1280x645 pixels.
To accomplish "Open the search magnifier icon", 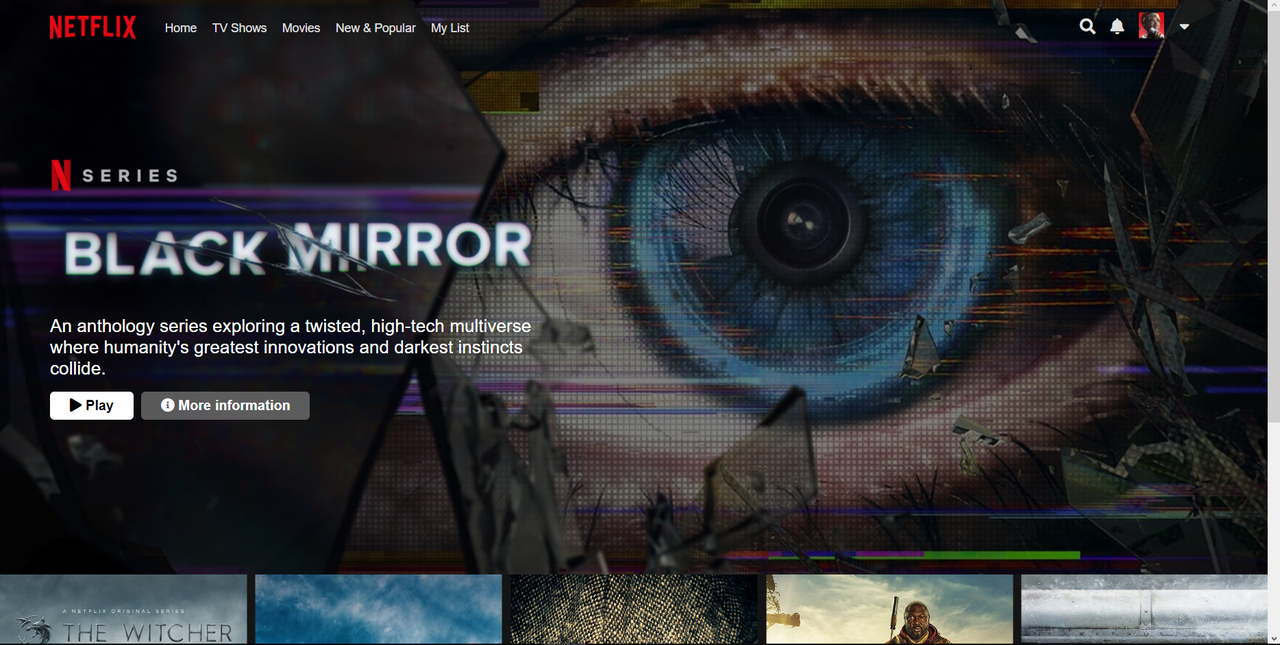I will coord(1087,26).
